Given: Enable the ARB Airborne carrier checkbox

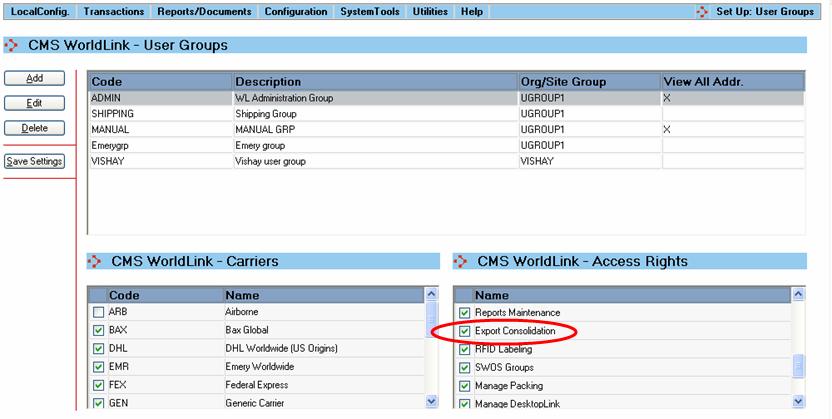Looking at the screenshot, I should coord(98,312).
